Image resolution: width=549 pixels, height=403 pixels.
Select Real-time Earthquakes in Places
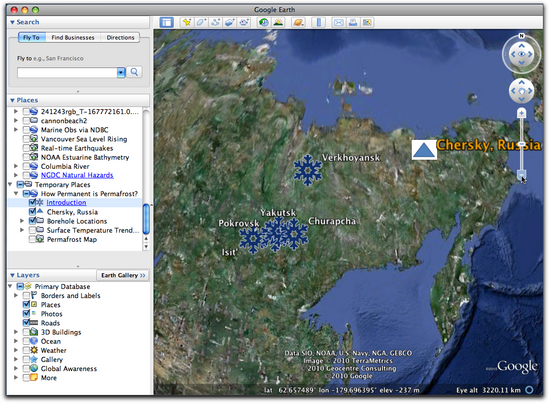tap(77, 148)
